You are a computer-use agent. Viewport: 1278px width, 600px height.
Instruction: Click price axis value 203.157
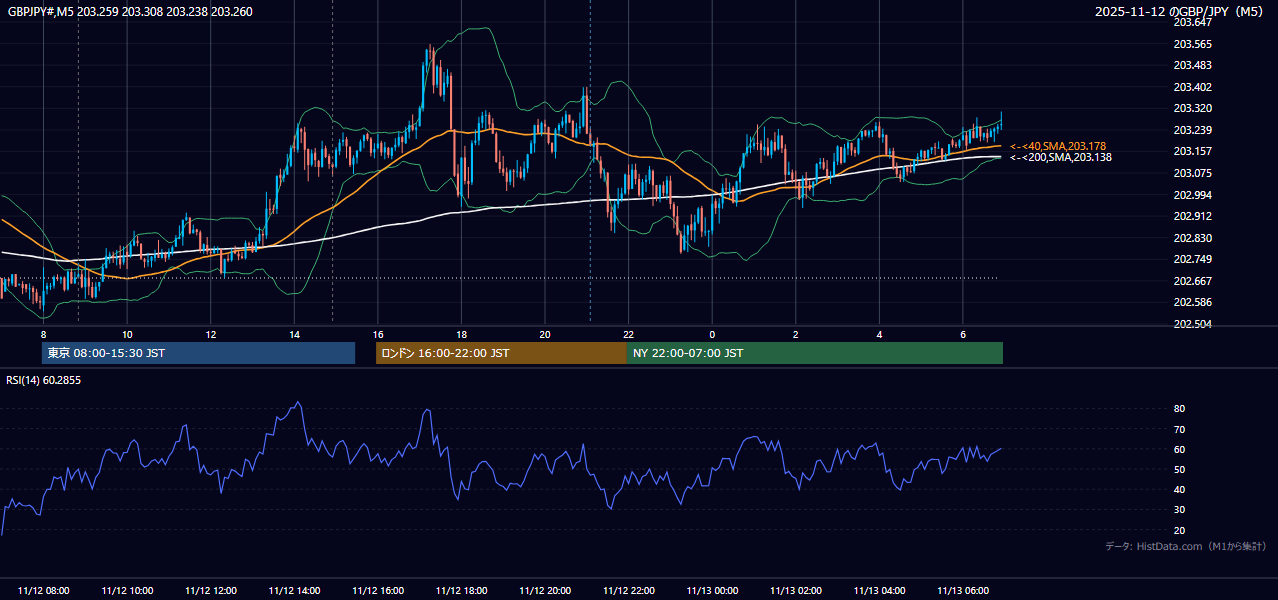pos(1192,151)
